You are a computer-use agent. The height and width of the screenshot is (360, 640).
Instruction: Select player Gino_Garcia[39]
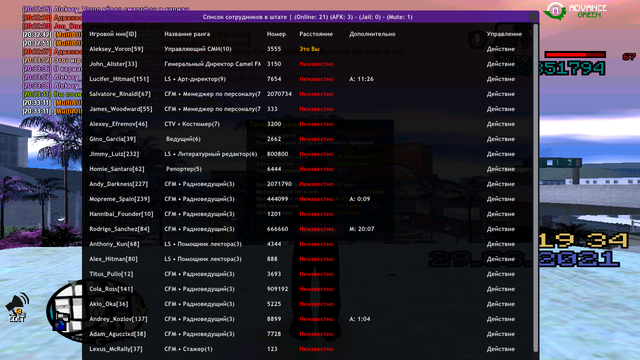click(x=112, y=139)
